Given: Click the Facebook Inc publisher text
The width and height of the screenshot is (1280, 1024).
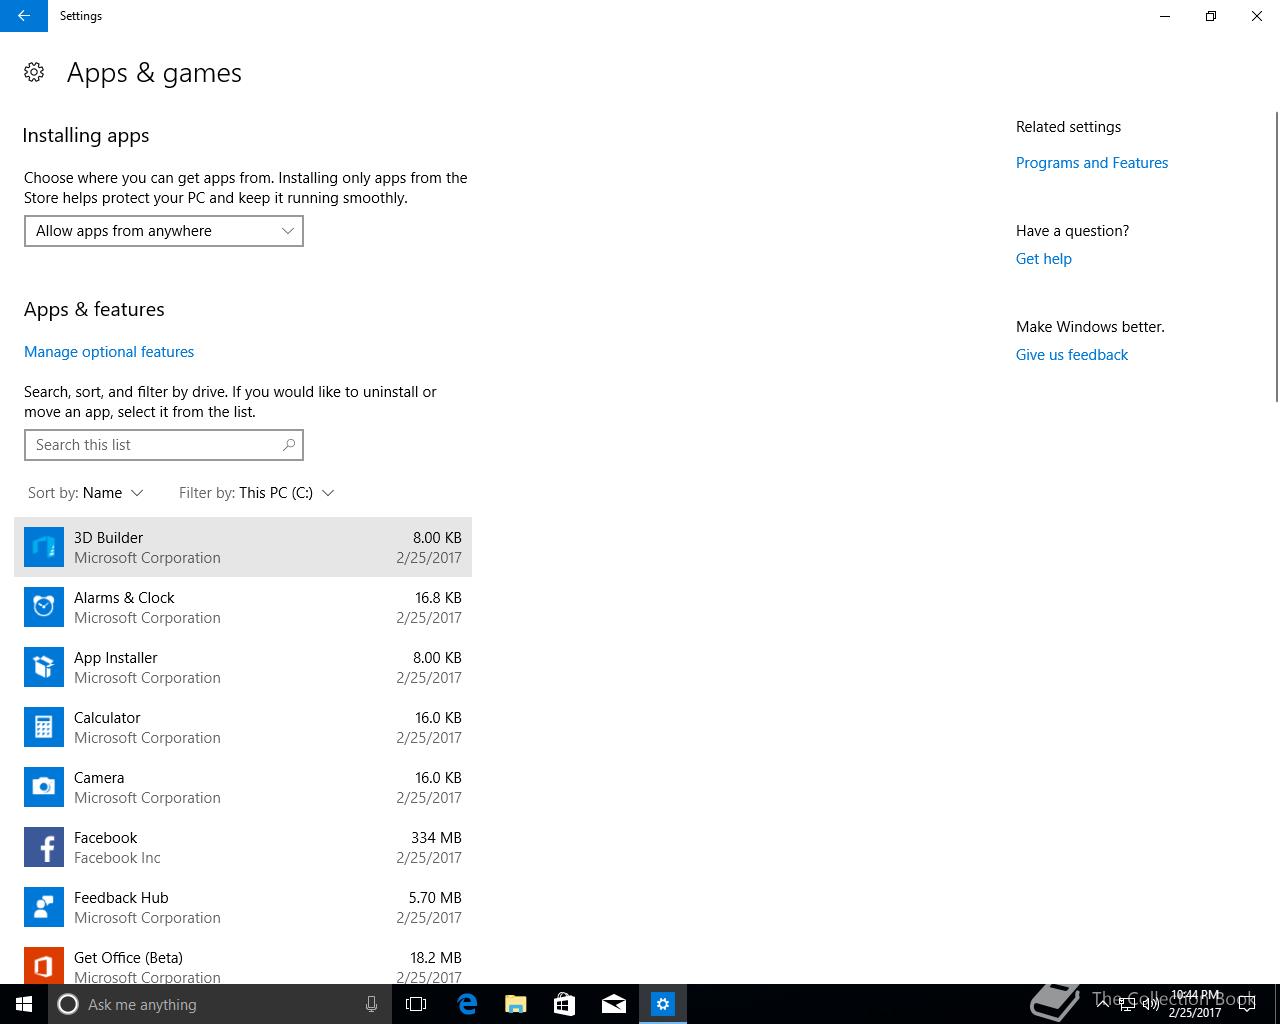Looking at the screenshot, I should point(117,858).
